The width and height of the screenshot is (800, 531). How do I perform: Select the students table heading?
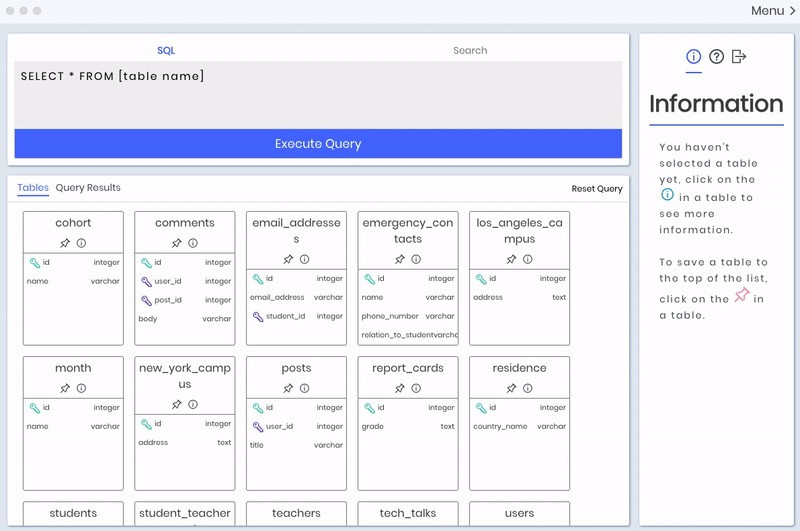(x=73, y=513)
